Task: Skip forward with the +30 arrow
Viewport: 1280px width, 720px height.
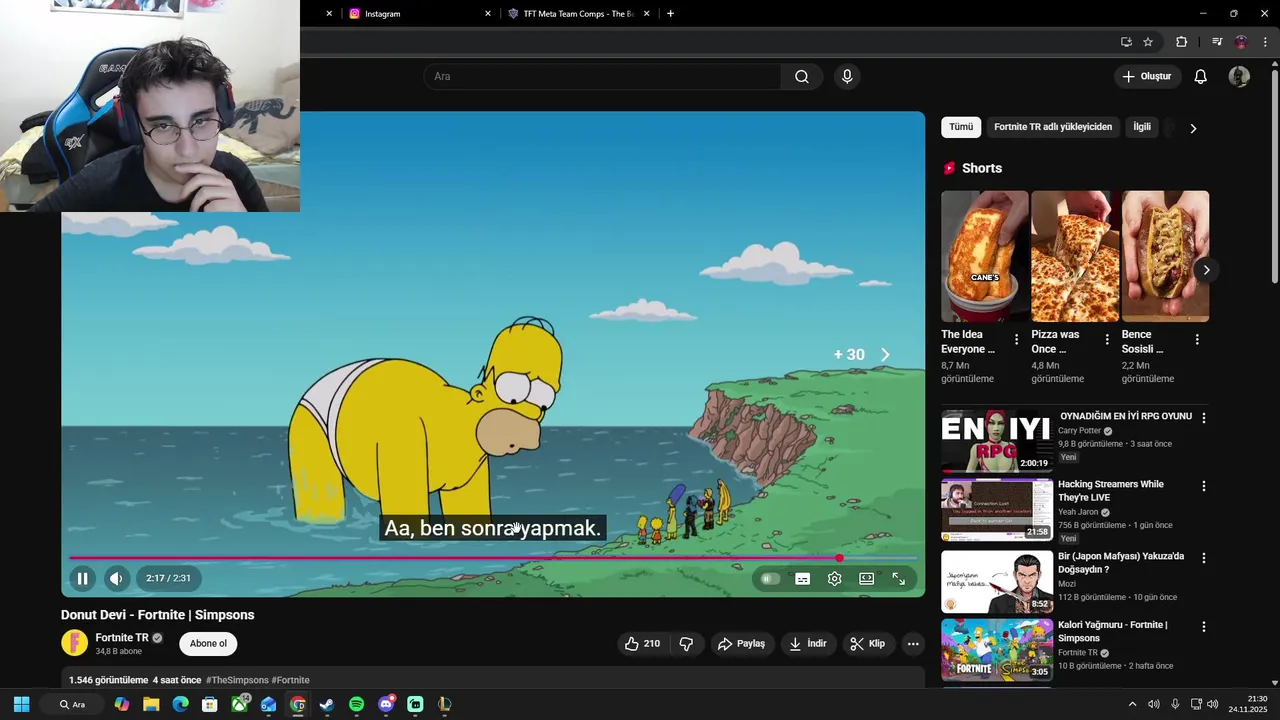Action: click(884, 355)
